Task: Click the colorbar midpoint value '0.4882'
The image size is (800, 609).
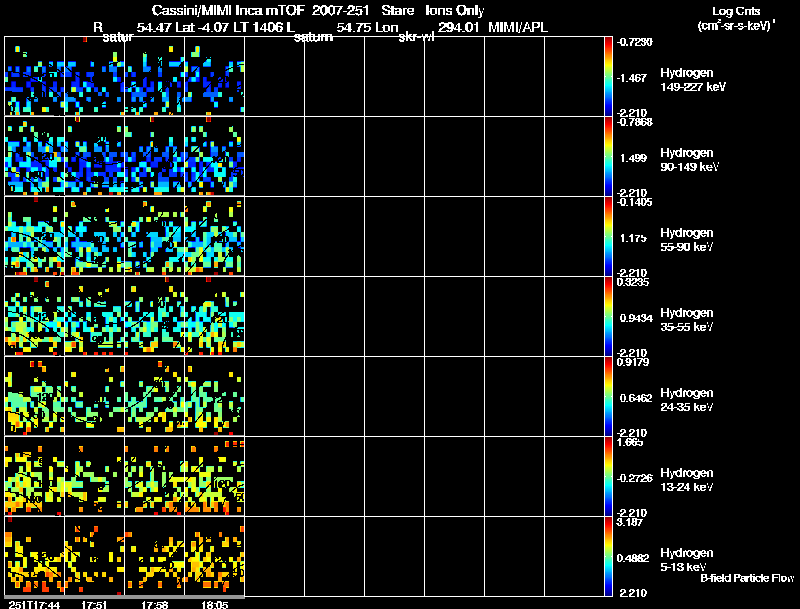Action: pyautogui.click(x=633, y=559)
